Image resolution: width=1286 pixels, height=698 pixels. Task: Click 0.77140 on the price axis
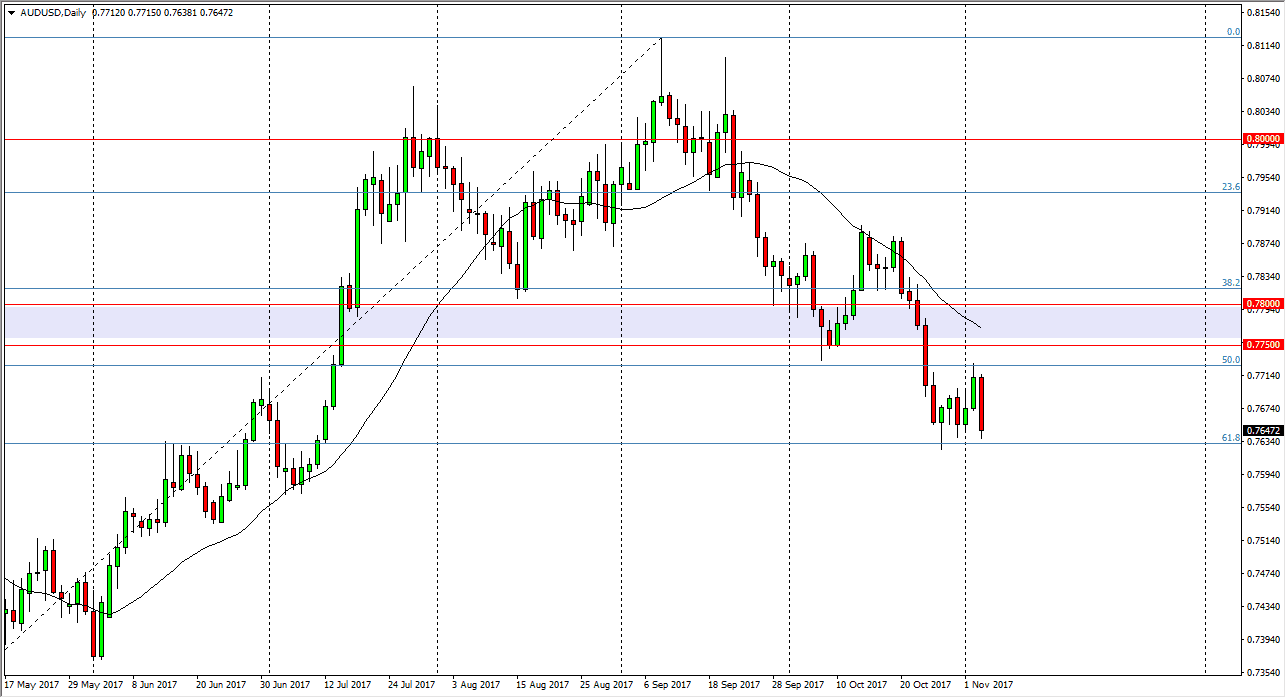point(1262,376)
